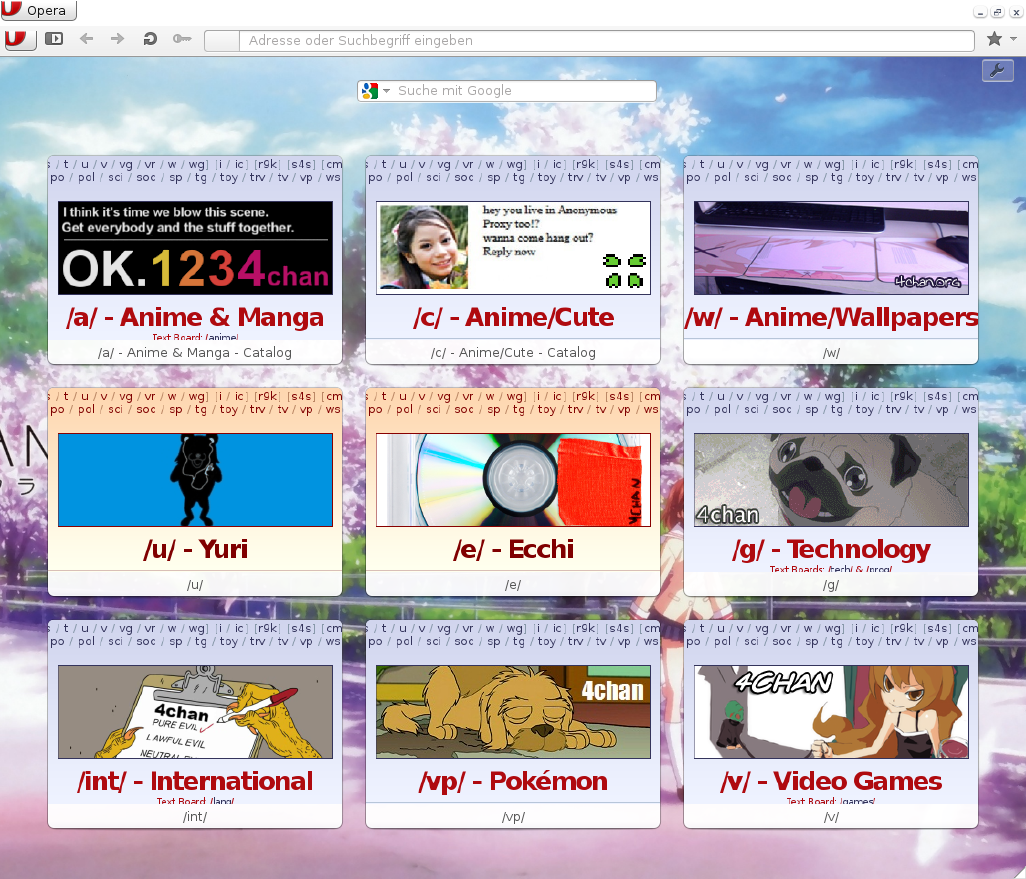
Task: Open the /u/ - Yuri speed dial tile
Action: pos(195,492)
